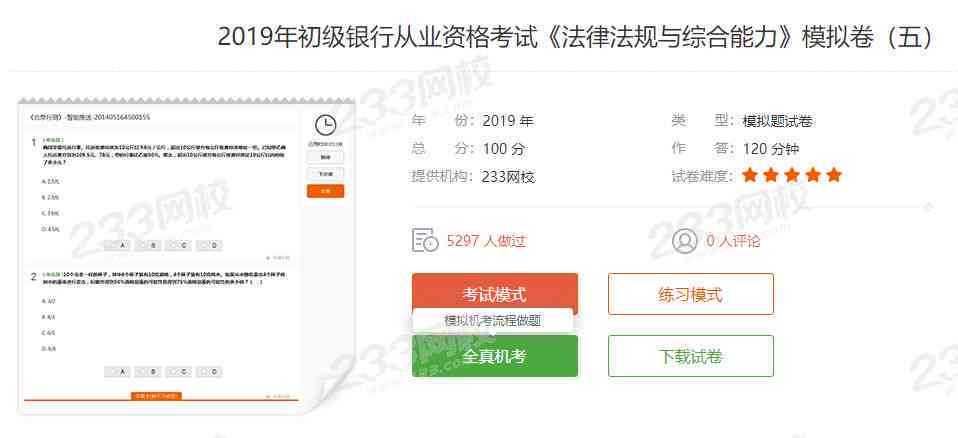Click the clock icon in the preview
This screenshot has width=958, height=438.
click(326, 125)
